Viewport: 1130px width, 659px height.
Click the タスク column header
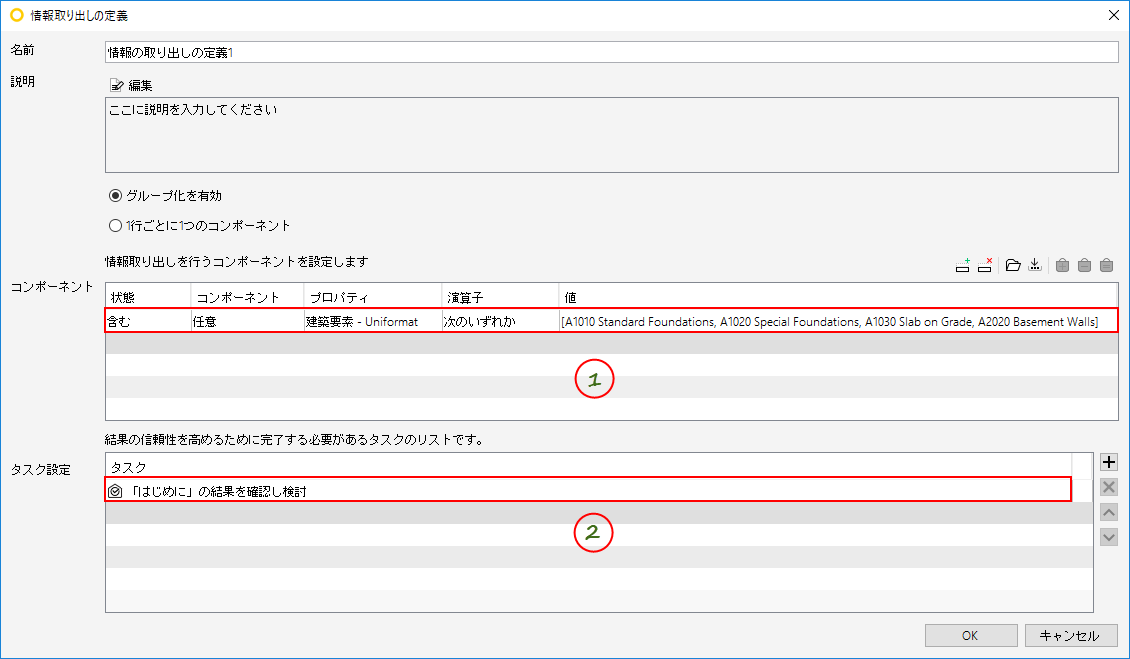[x=588, y=466]
